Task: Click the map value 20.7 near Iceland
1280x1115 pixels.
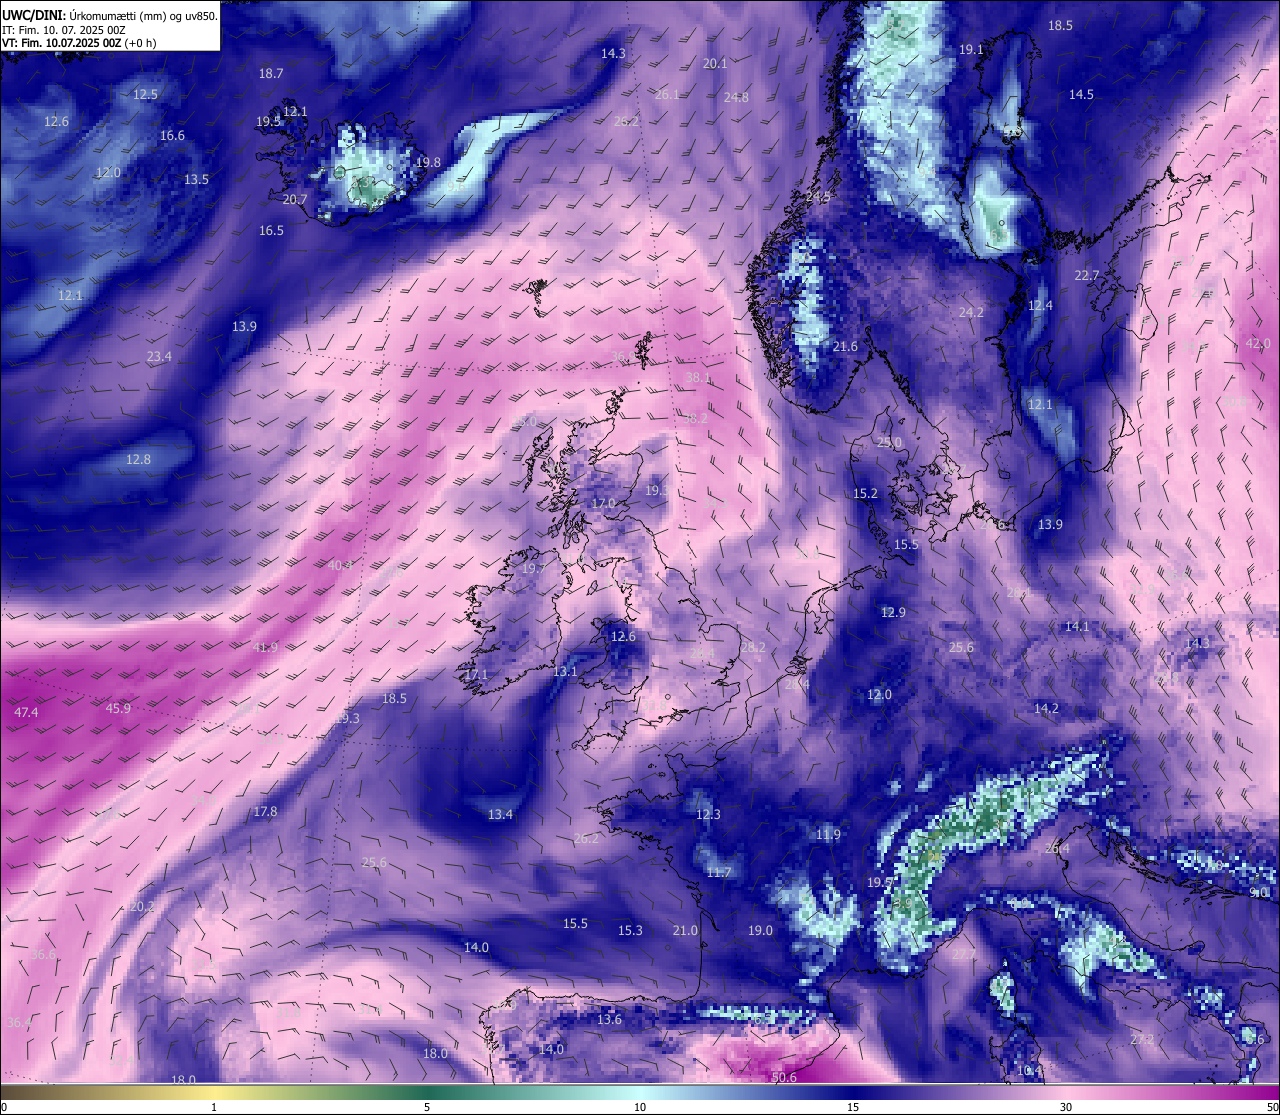Action: tap(294, 200)
